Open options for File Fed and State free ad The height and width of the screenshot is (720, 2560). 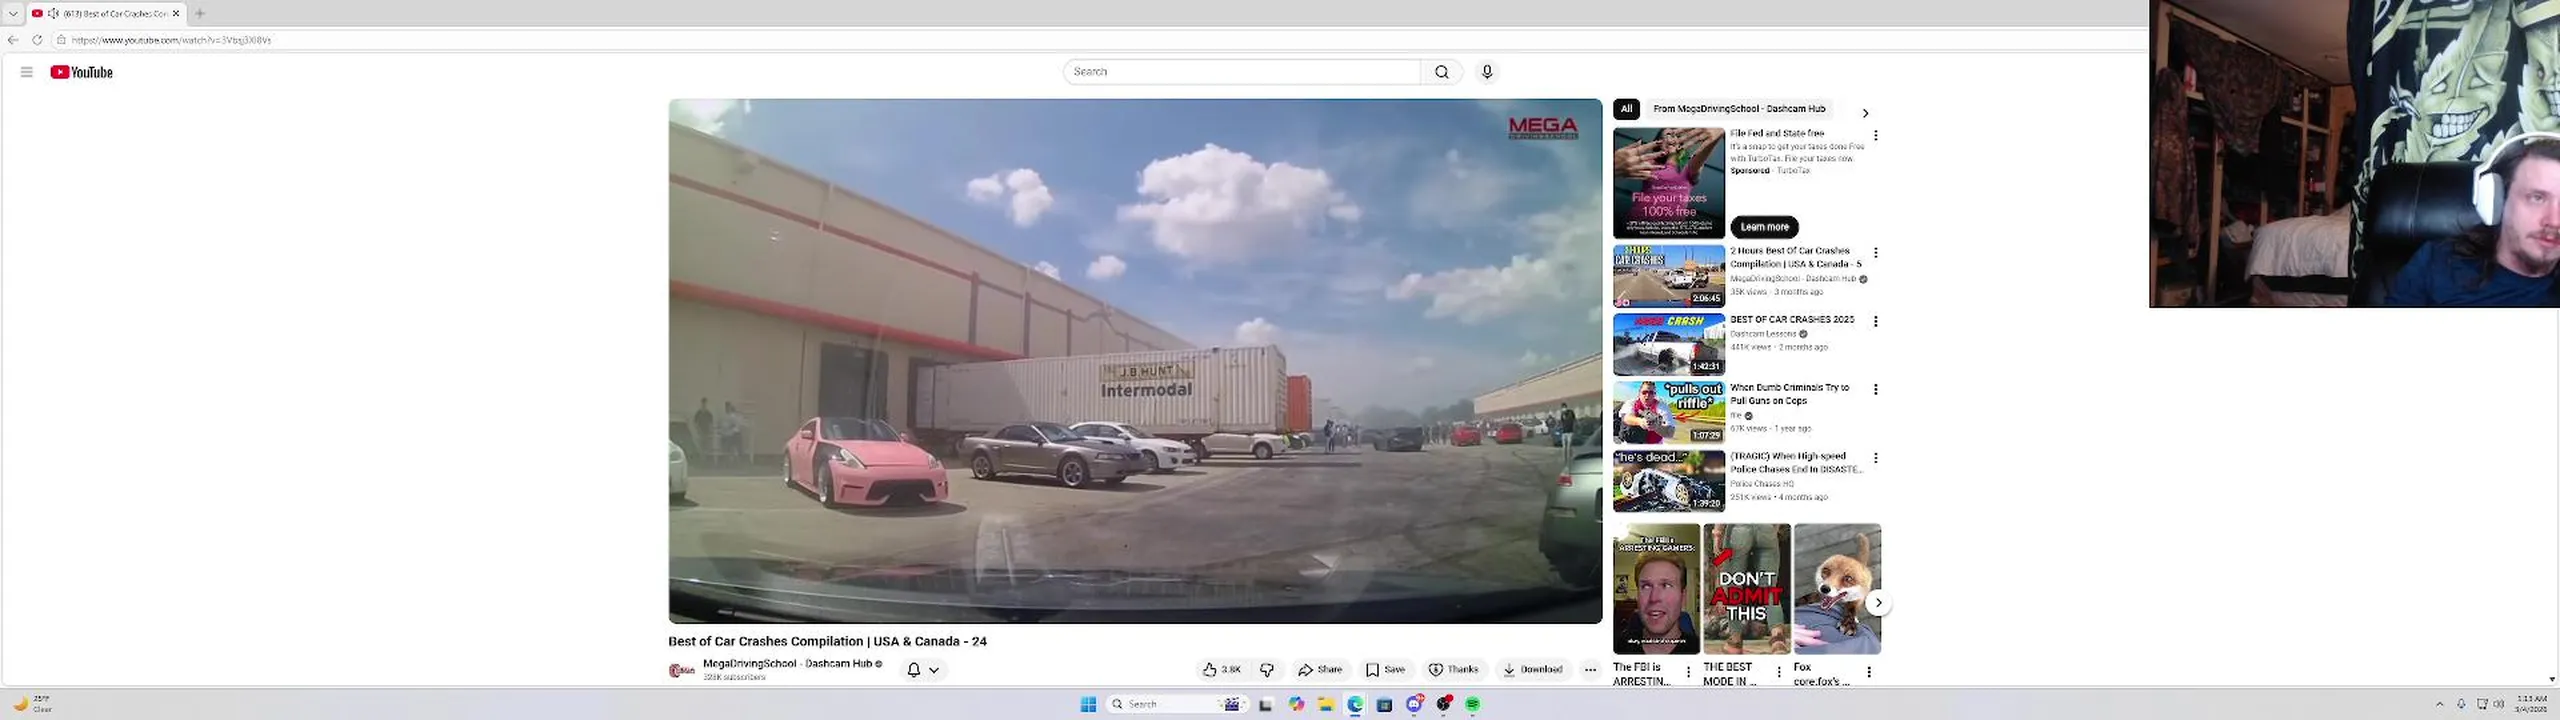(1875, 136)
